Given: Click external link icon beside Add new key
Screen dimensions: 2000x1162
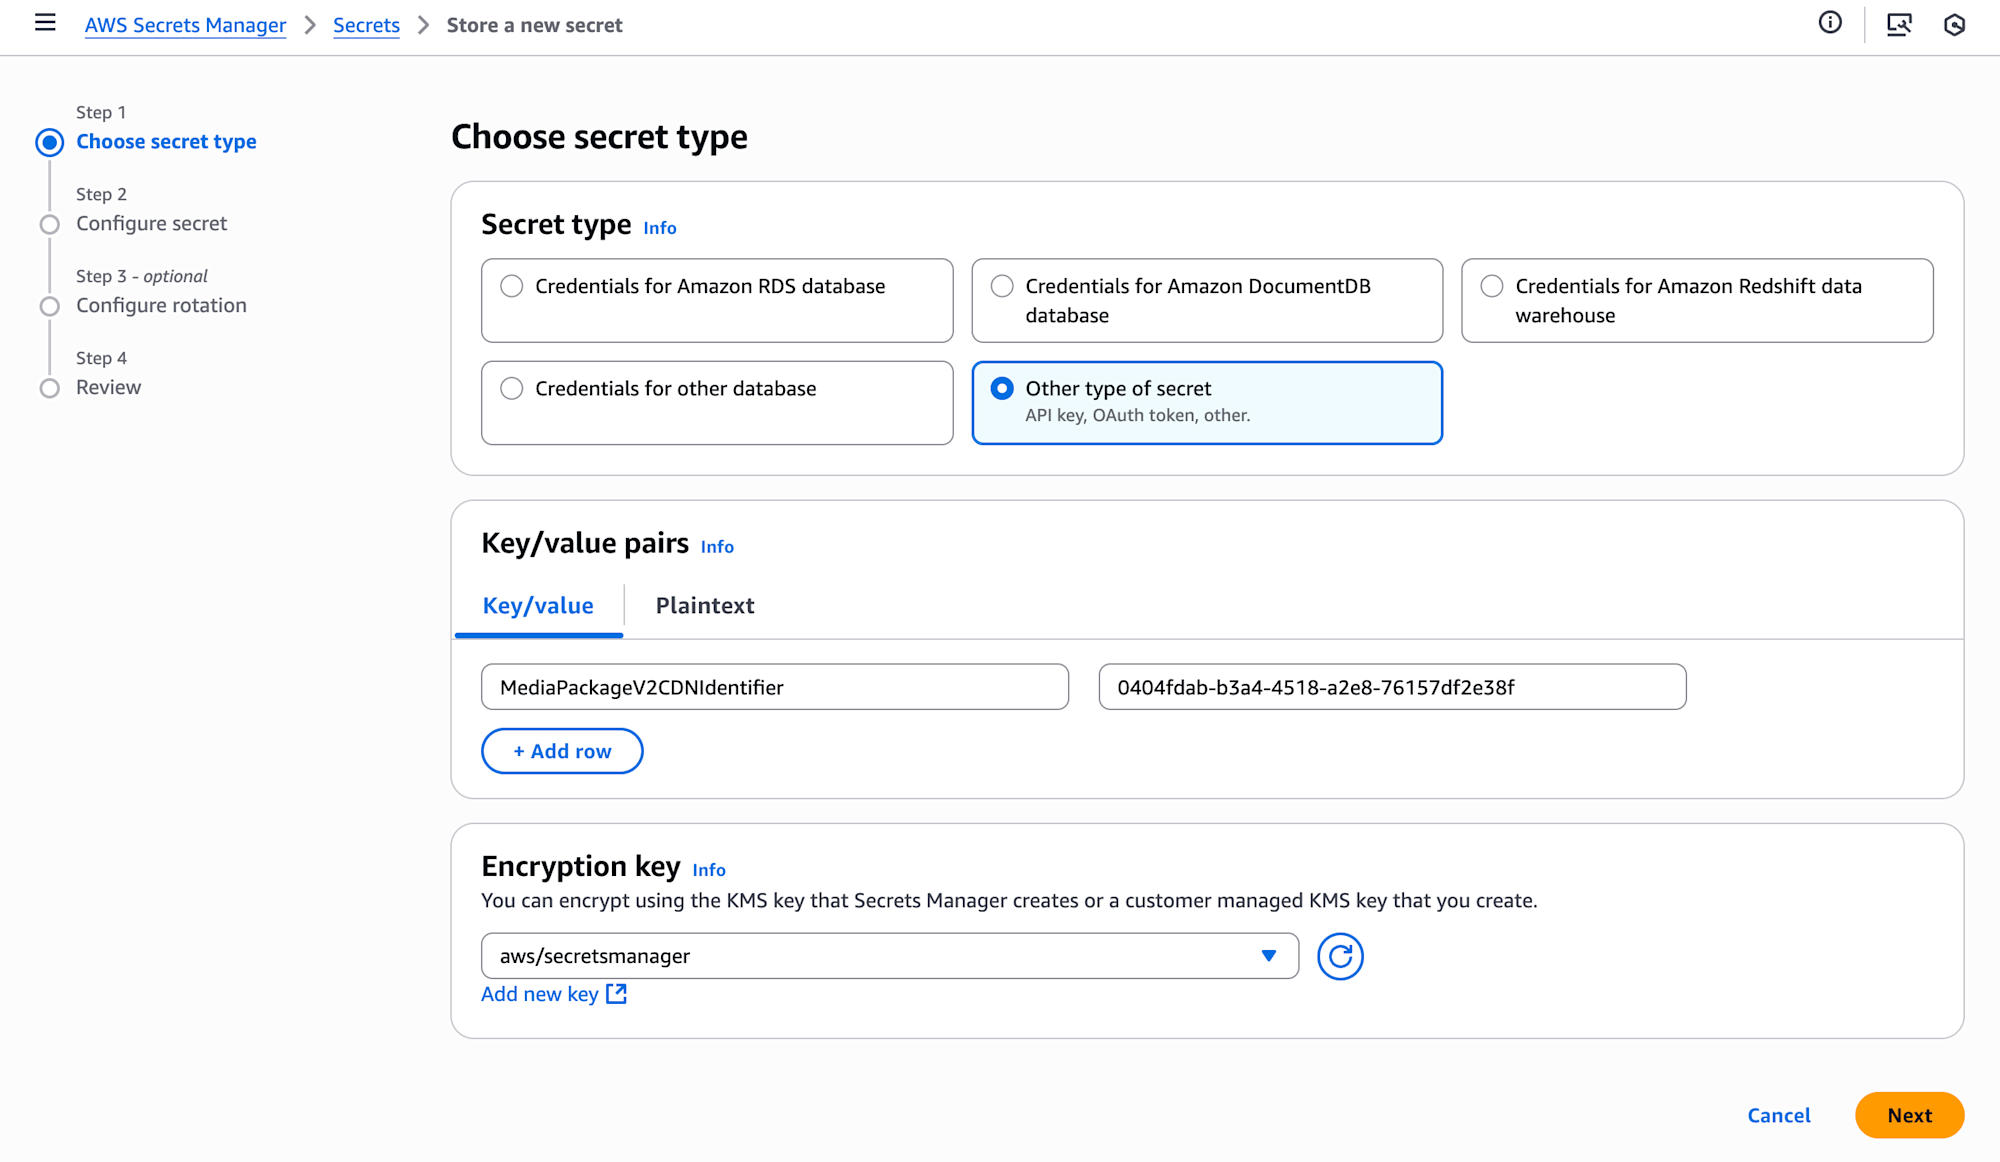Looking at the screenshot, I should coord(616,994).
